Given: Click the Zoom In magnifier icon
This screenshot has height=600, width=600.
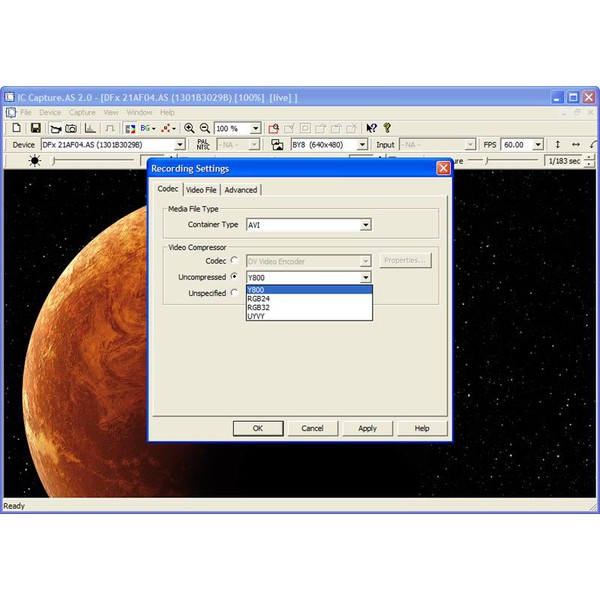Looking at the screenshot, I should click(189, 128).
